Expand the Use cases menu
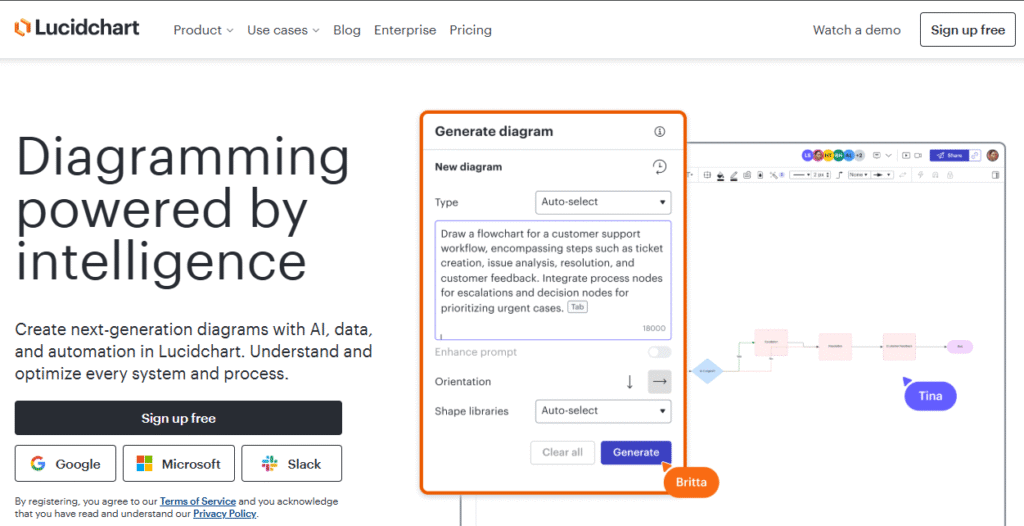The image size is (1024, 526). click(x=283, y=30)
